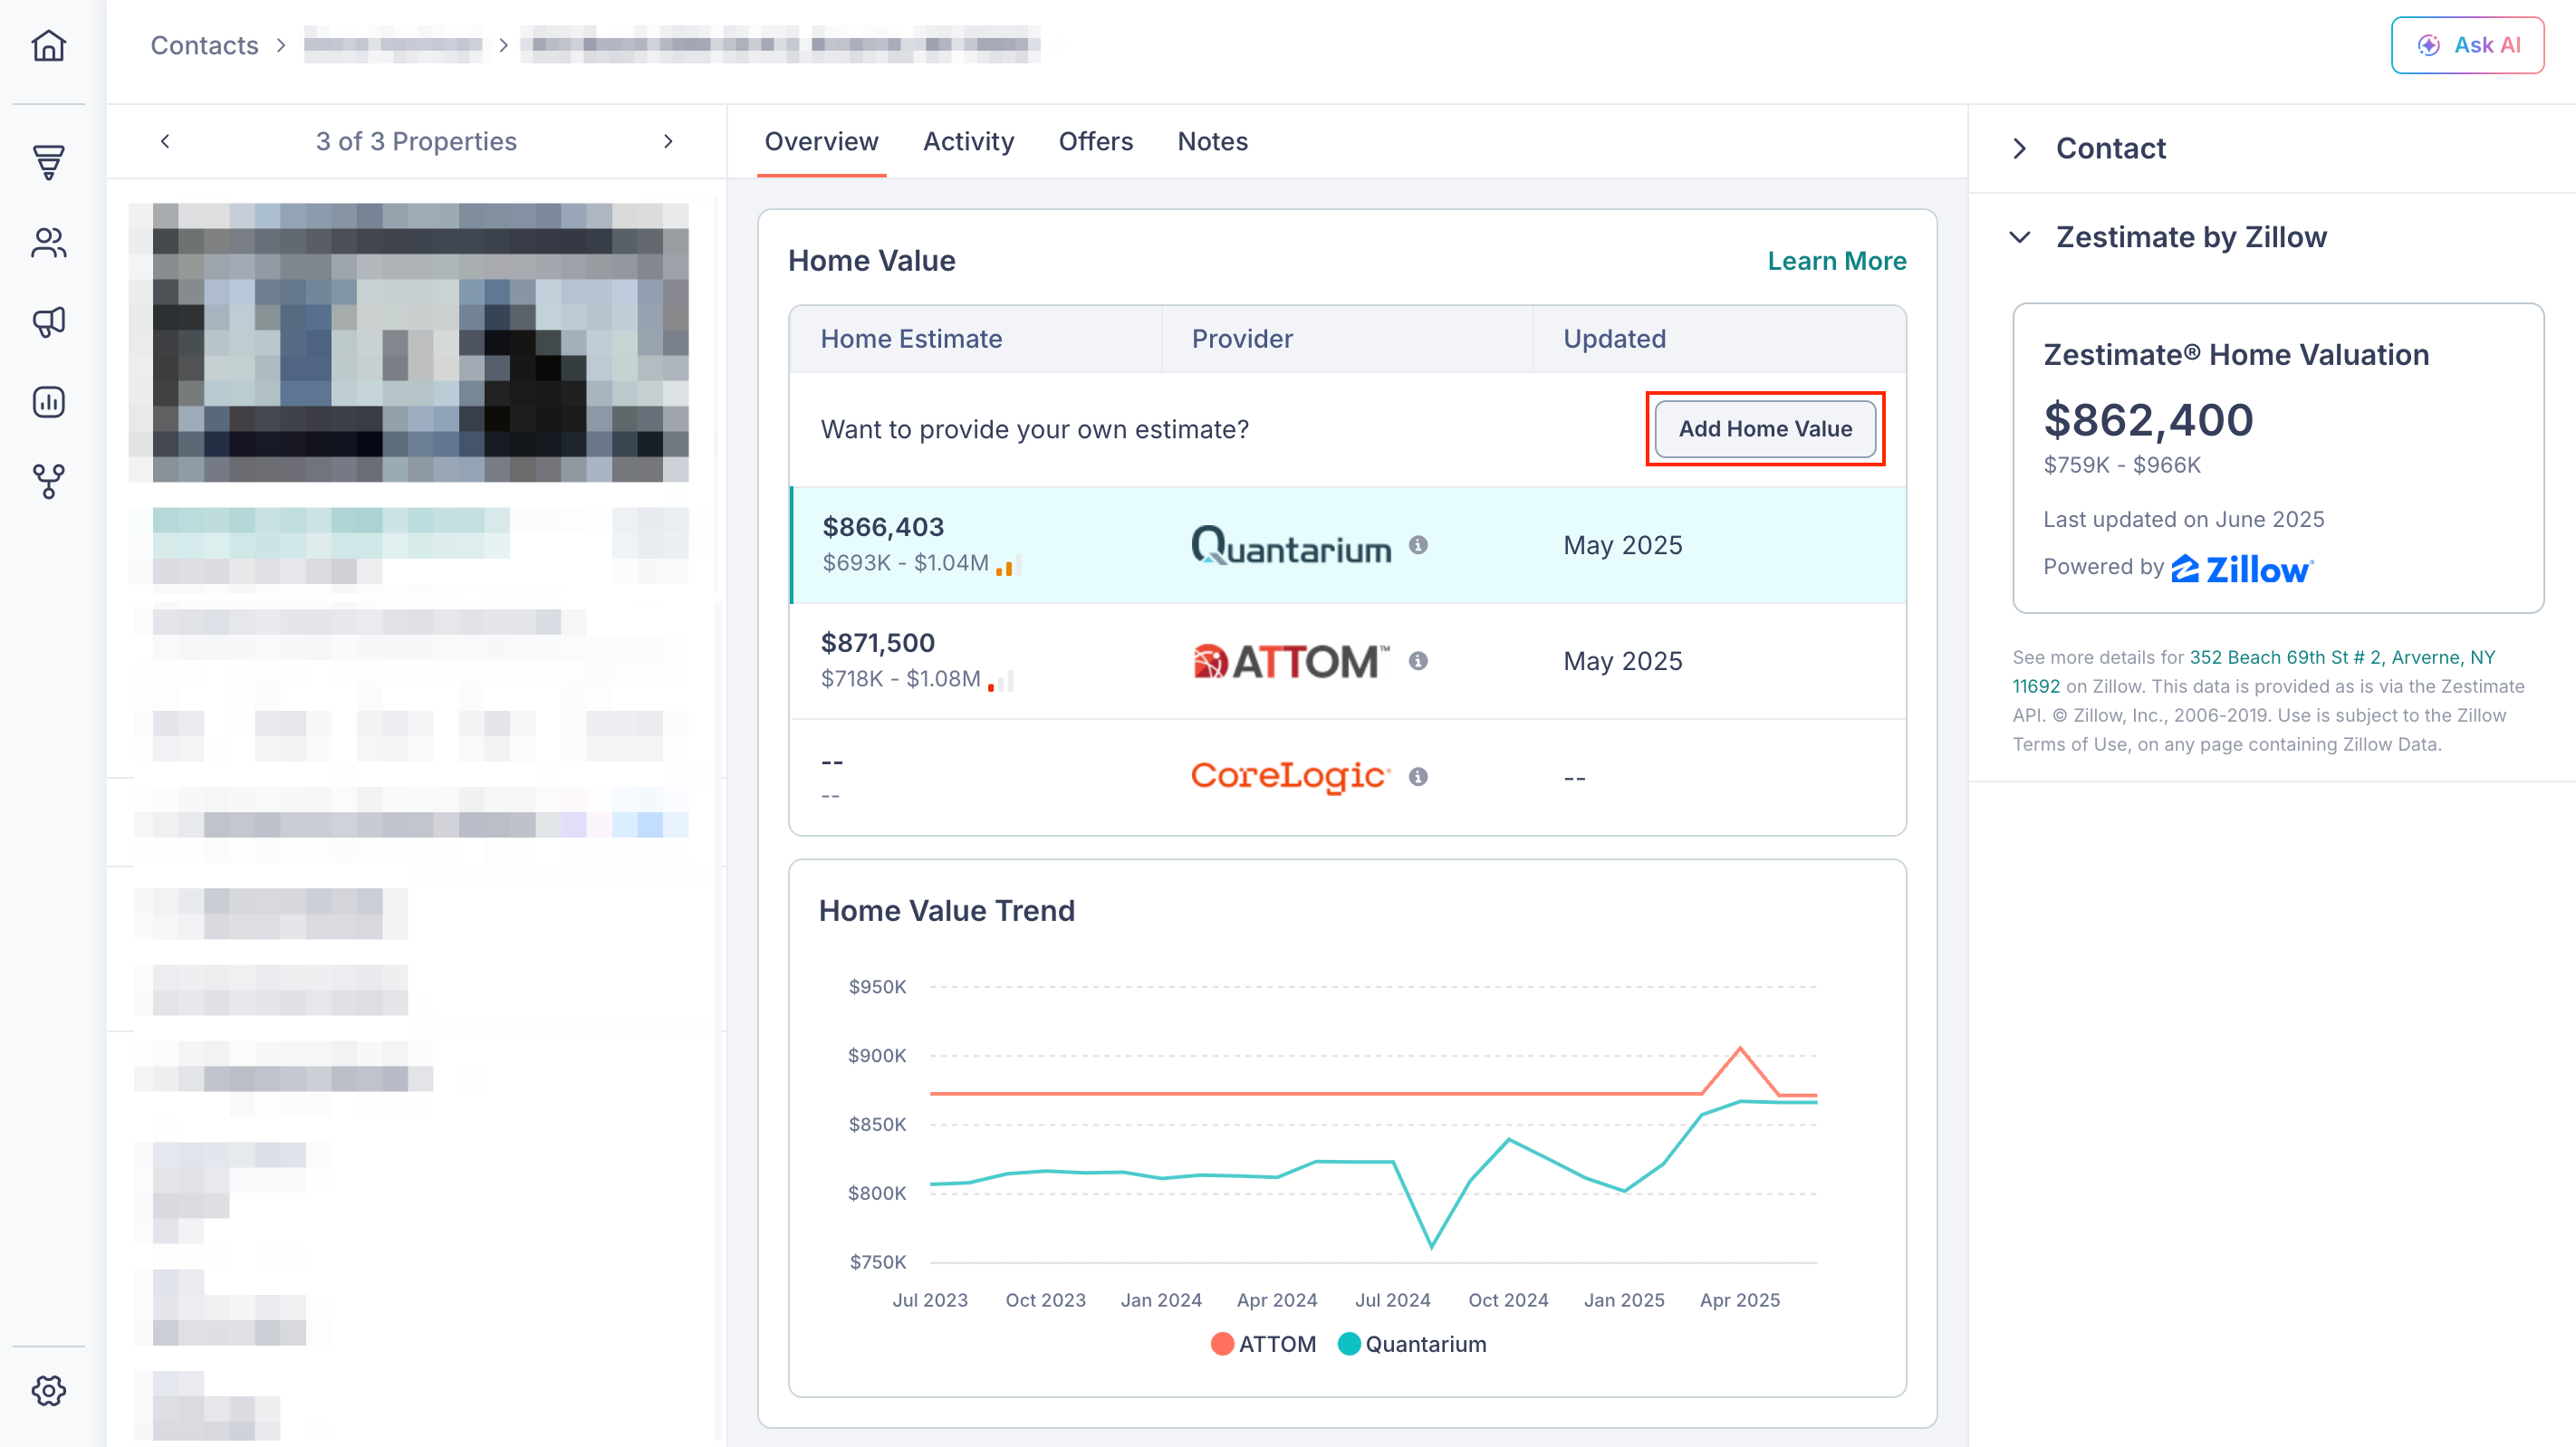Switch to the Activity tab

(x=968, y=142)
